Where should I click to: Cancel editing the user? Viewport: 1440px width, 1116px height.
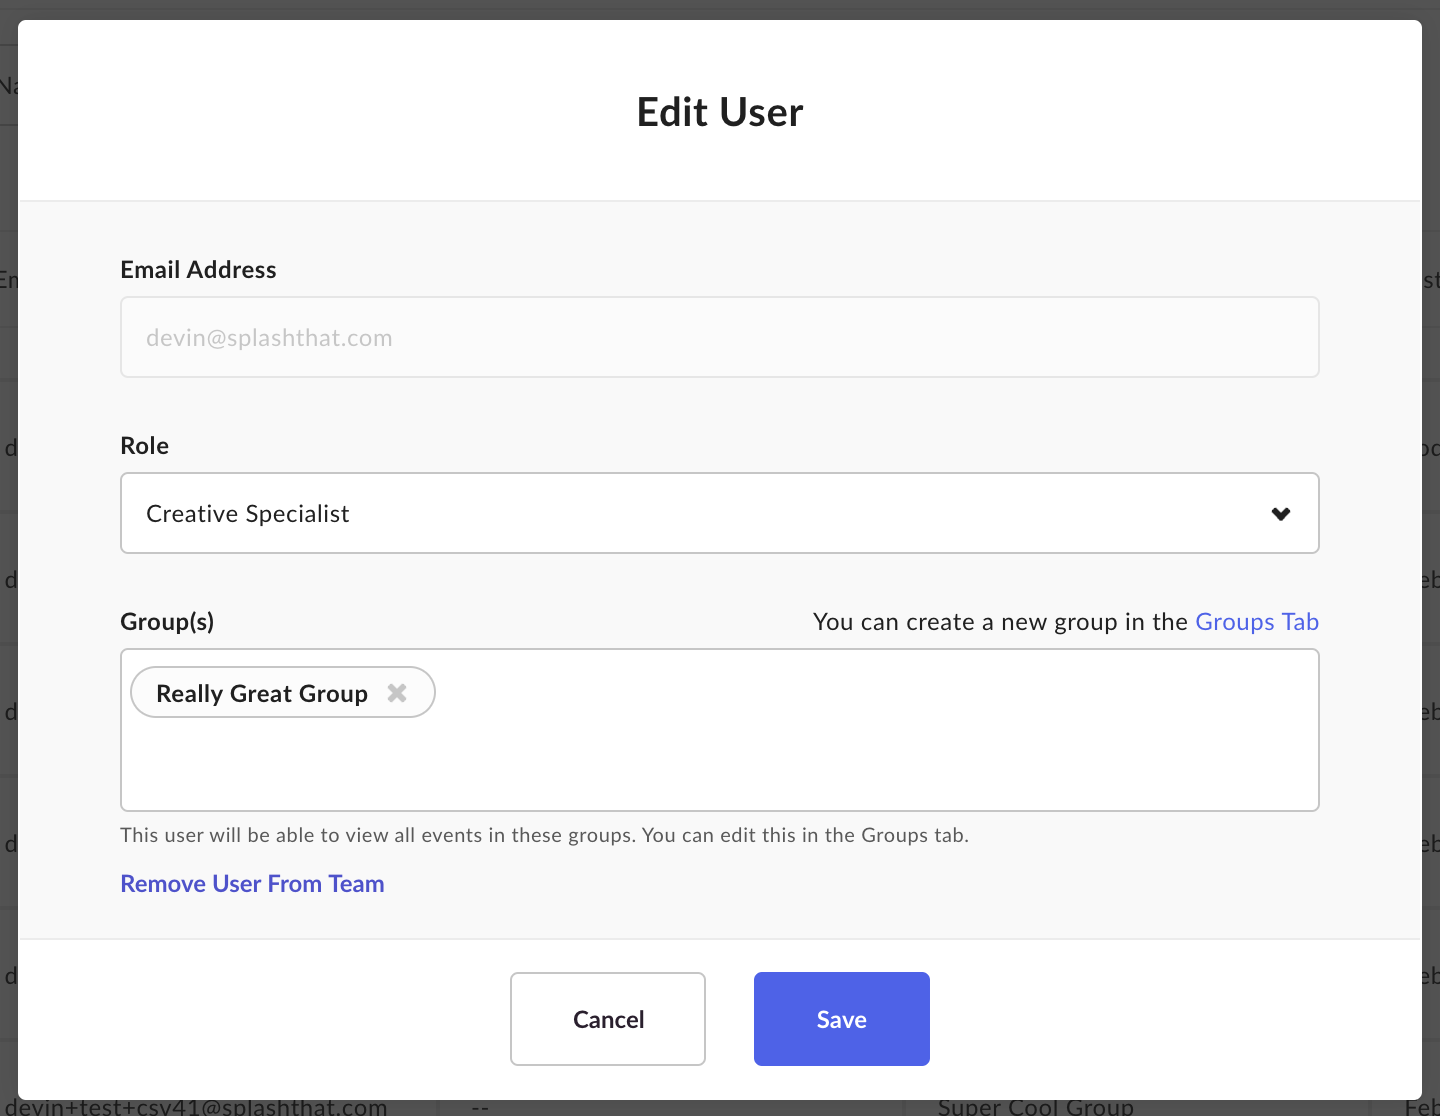(608, 1019)
